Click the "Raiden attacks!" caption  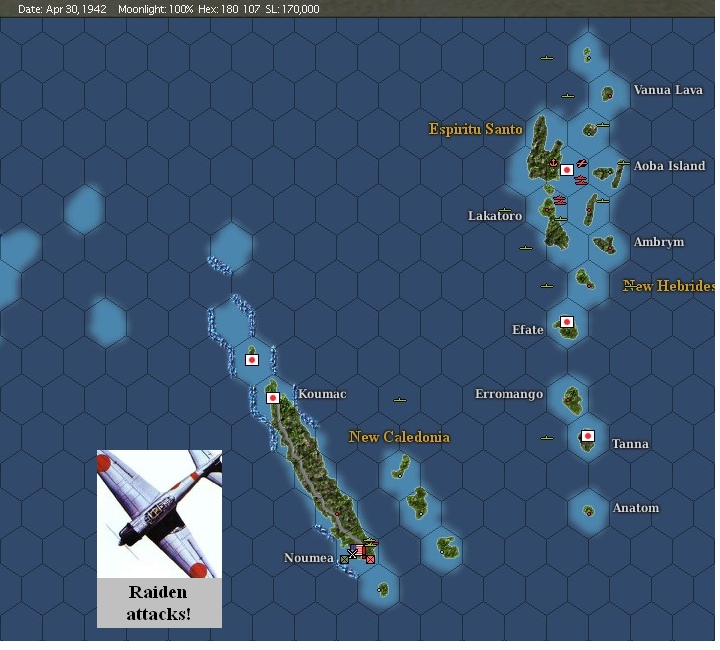click(x=158, y=603)
